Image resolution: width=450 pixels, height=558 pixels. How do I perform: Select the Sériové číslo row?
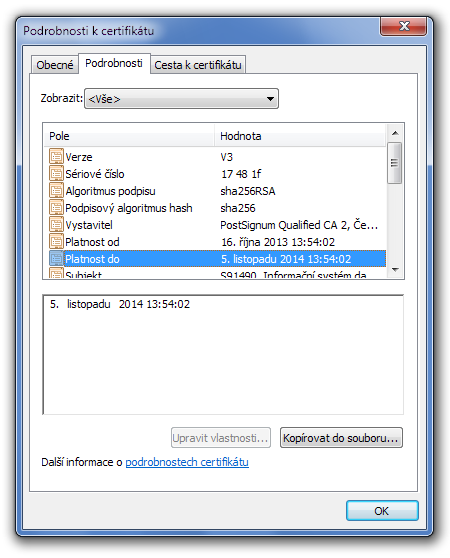pos(217,174)
